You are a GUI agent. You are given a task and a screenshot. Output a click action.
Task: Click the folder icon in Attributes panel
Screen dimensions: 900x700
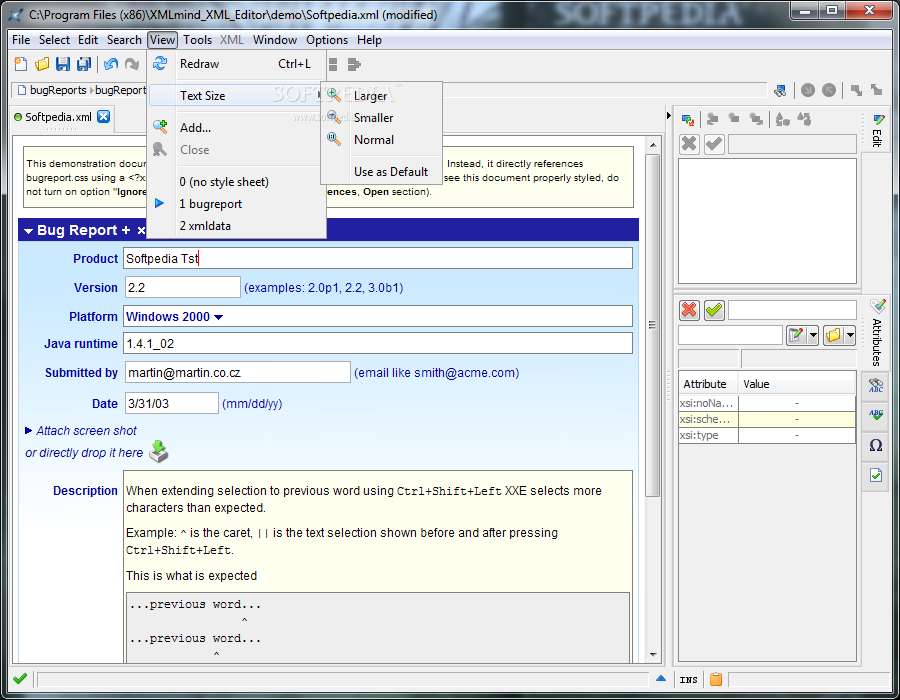point(833,335)
